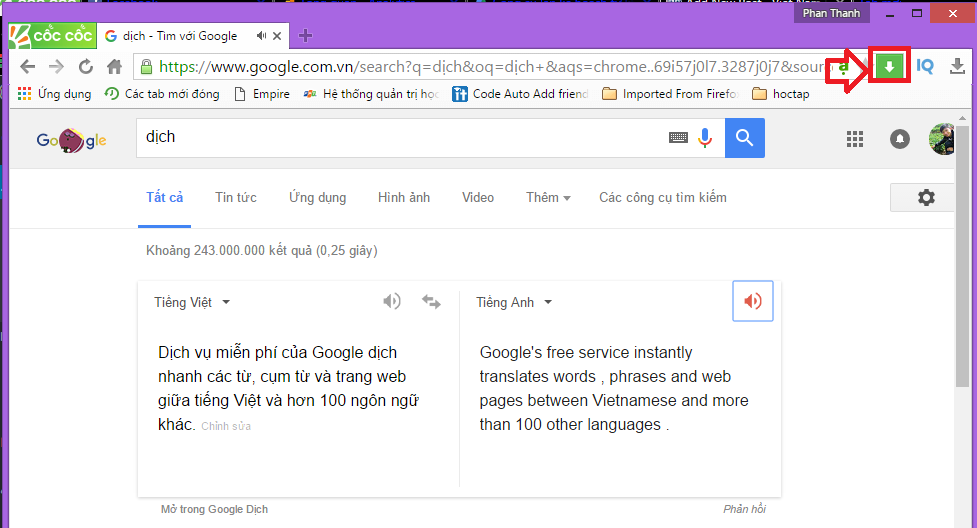Click the secure padlock icon in the address bar

point(146,66)
